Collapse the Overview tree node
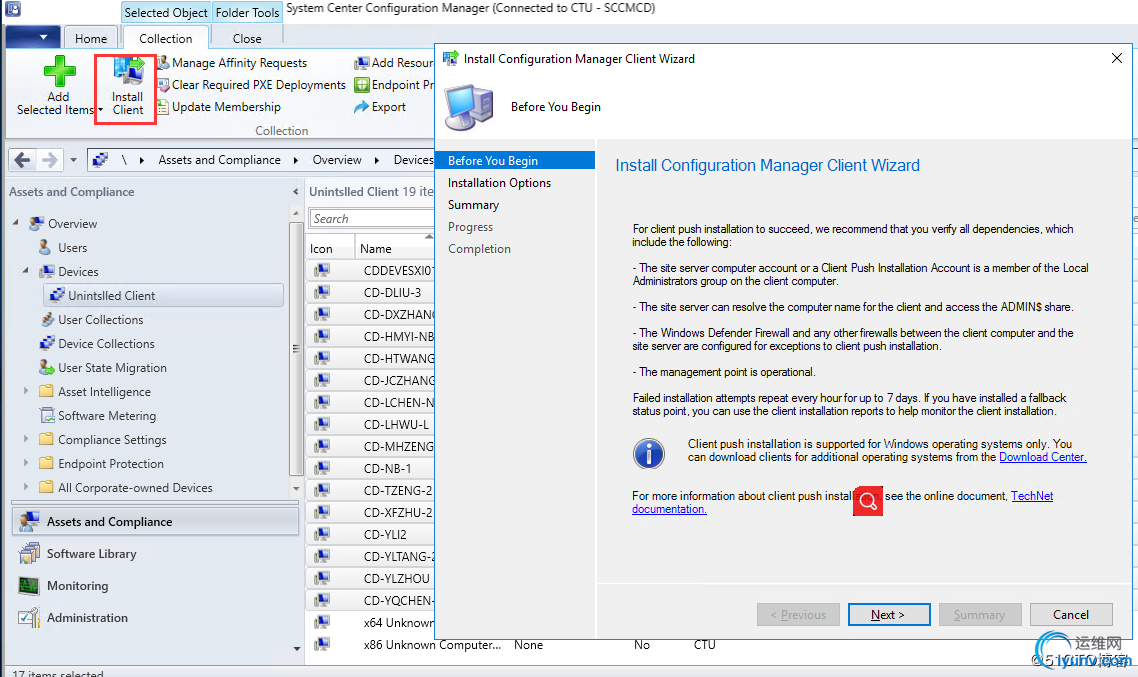This screenshot has height=677, width=1138. (x=16, y=223)
